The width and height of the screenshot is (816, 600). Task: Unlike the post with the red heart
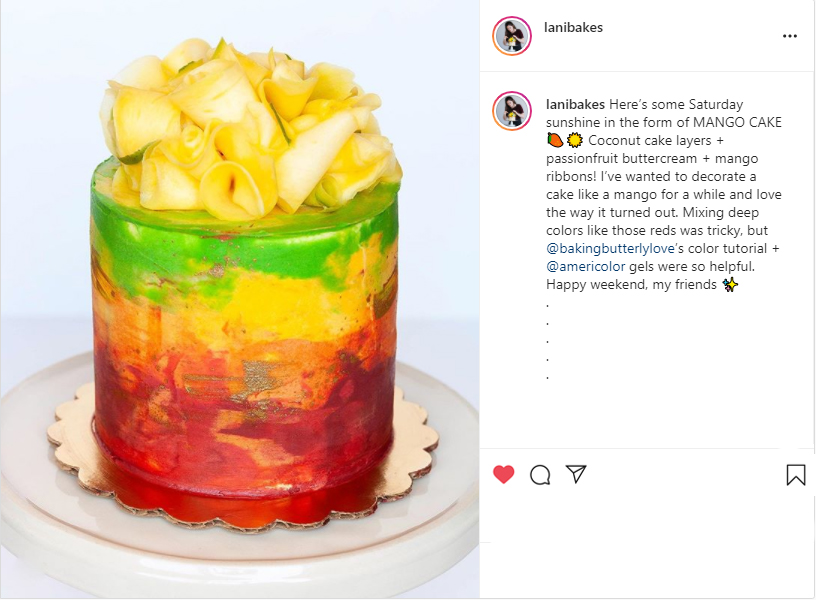tap(503, 474)
